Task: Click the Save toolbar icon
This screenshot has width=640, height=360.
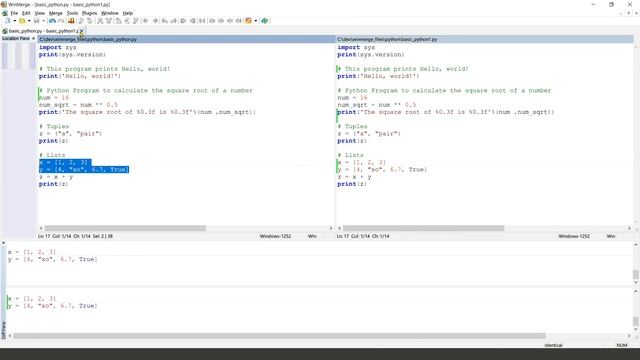Action: click(x=36, y=21)
